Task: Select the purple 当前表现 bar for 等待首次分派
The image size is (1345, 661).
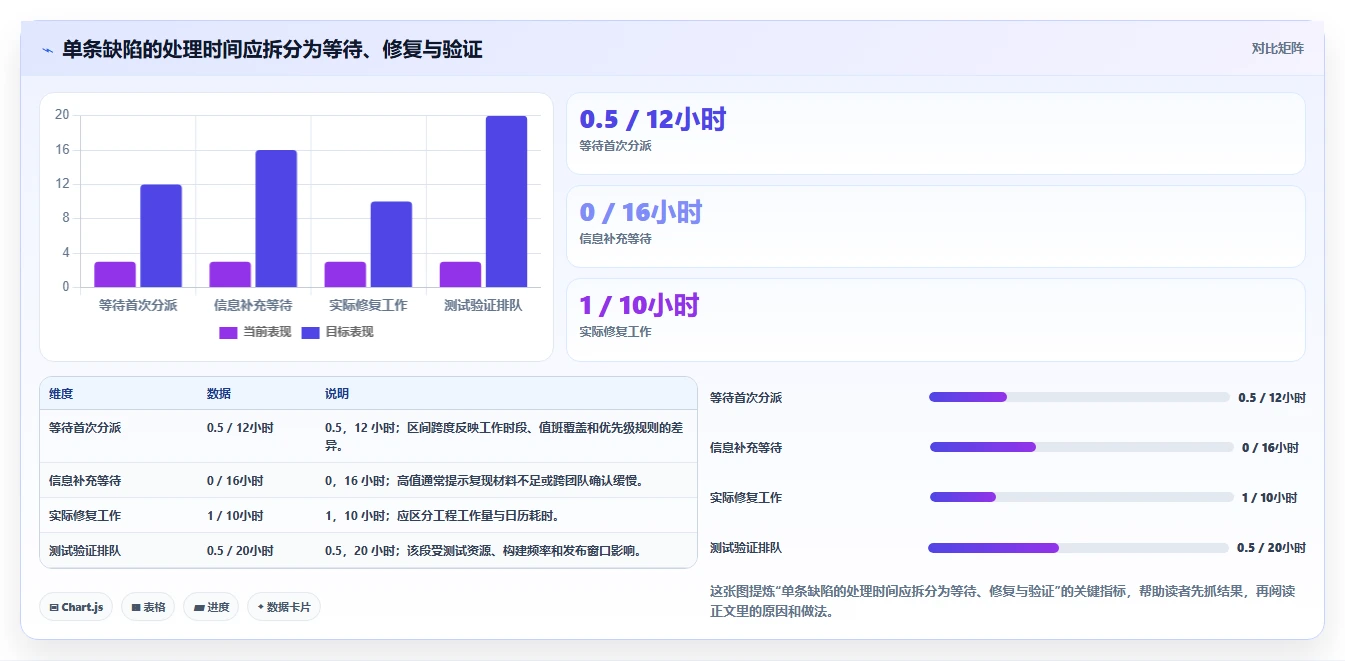Action: pyautogui.click(x=115, y=274)
